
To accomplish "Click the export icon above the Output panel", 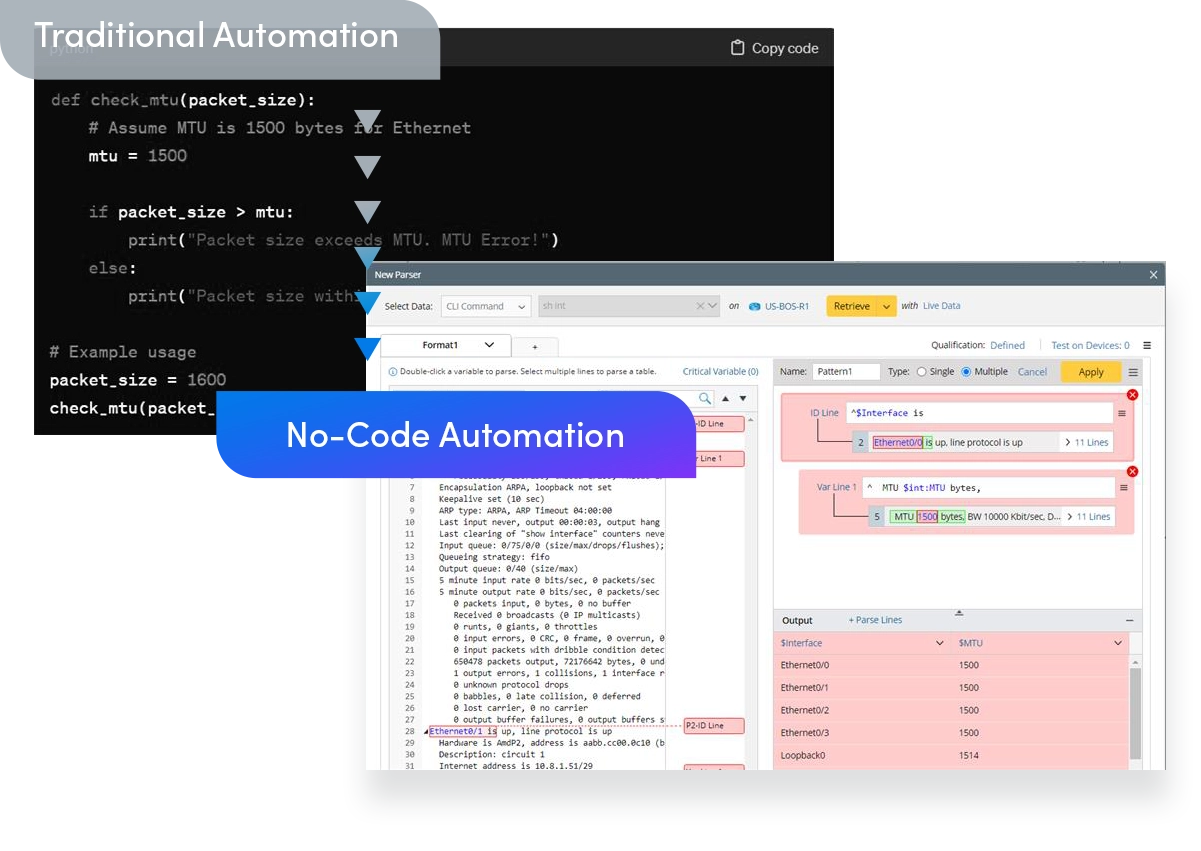I will pos(960,611).
